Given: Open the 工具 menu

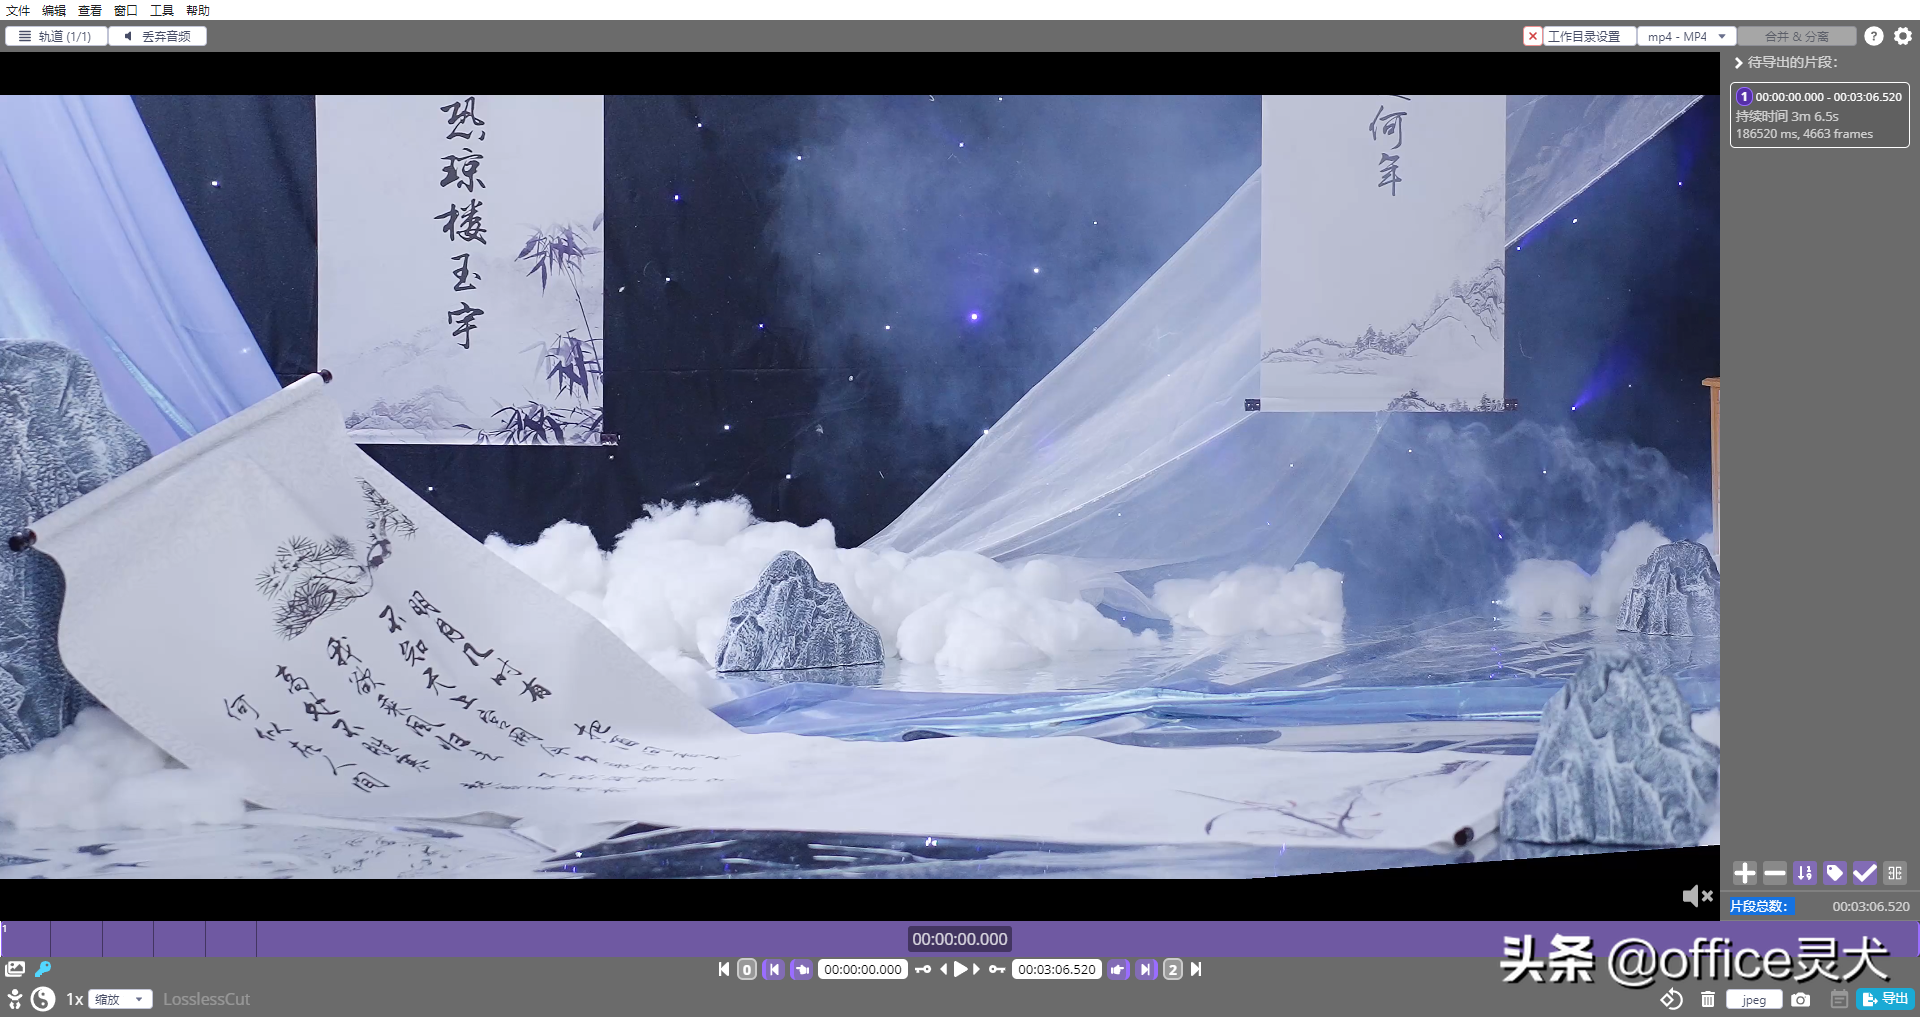Looking at the screenshot, I should (x=162, y=10).
